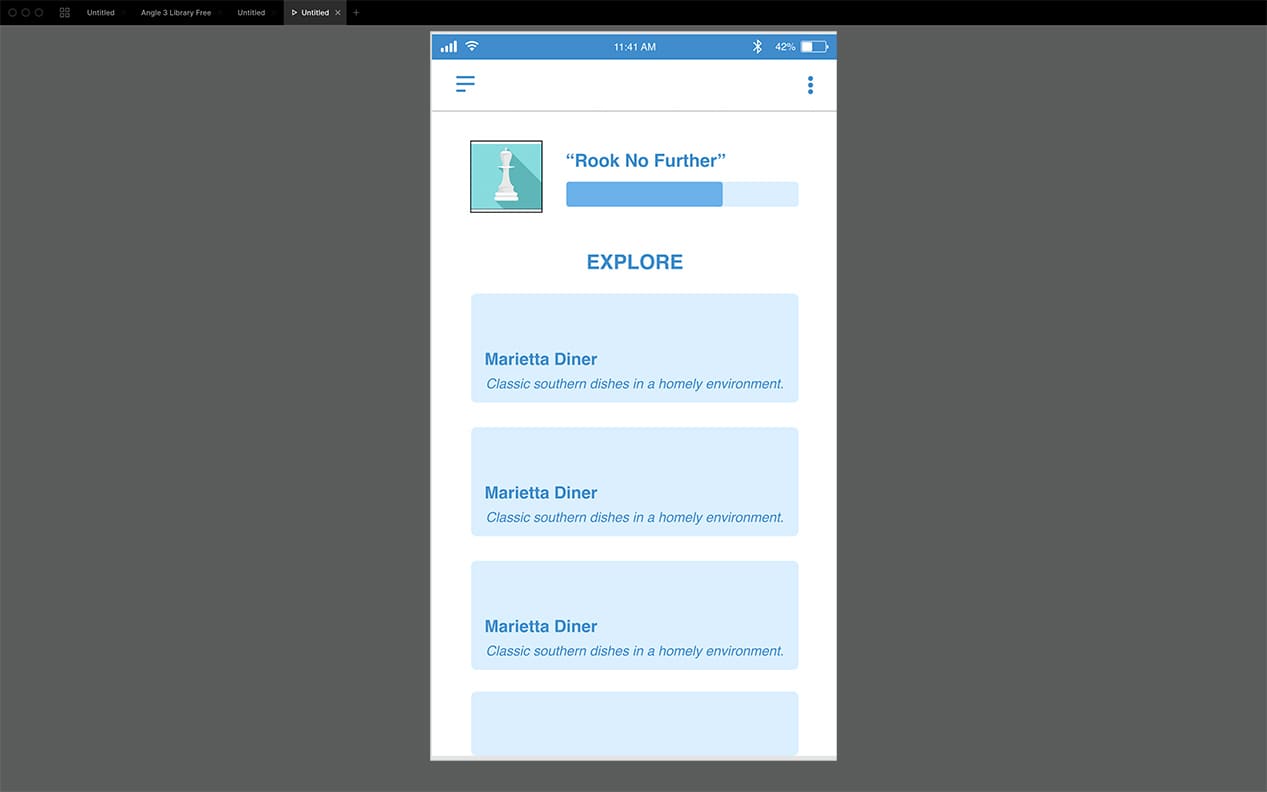
Task: Select the chess piece profile picture
Action: [x=506, y=177]
